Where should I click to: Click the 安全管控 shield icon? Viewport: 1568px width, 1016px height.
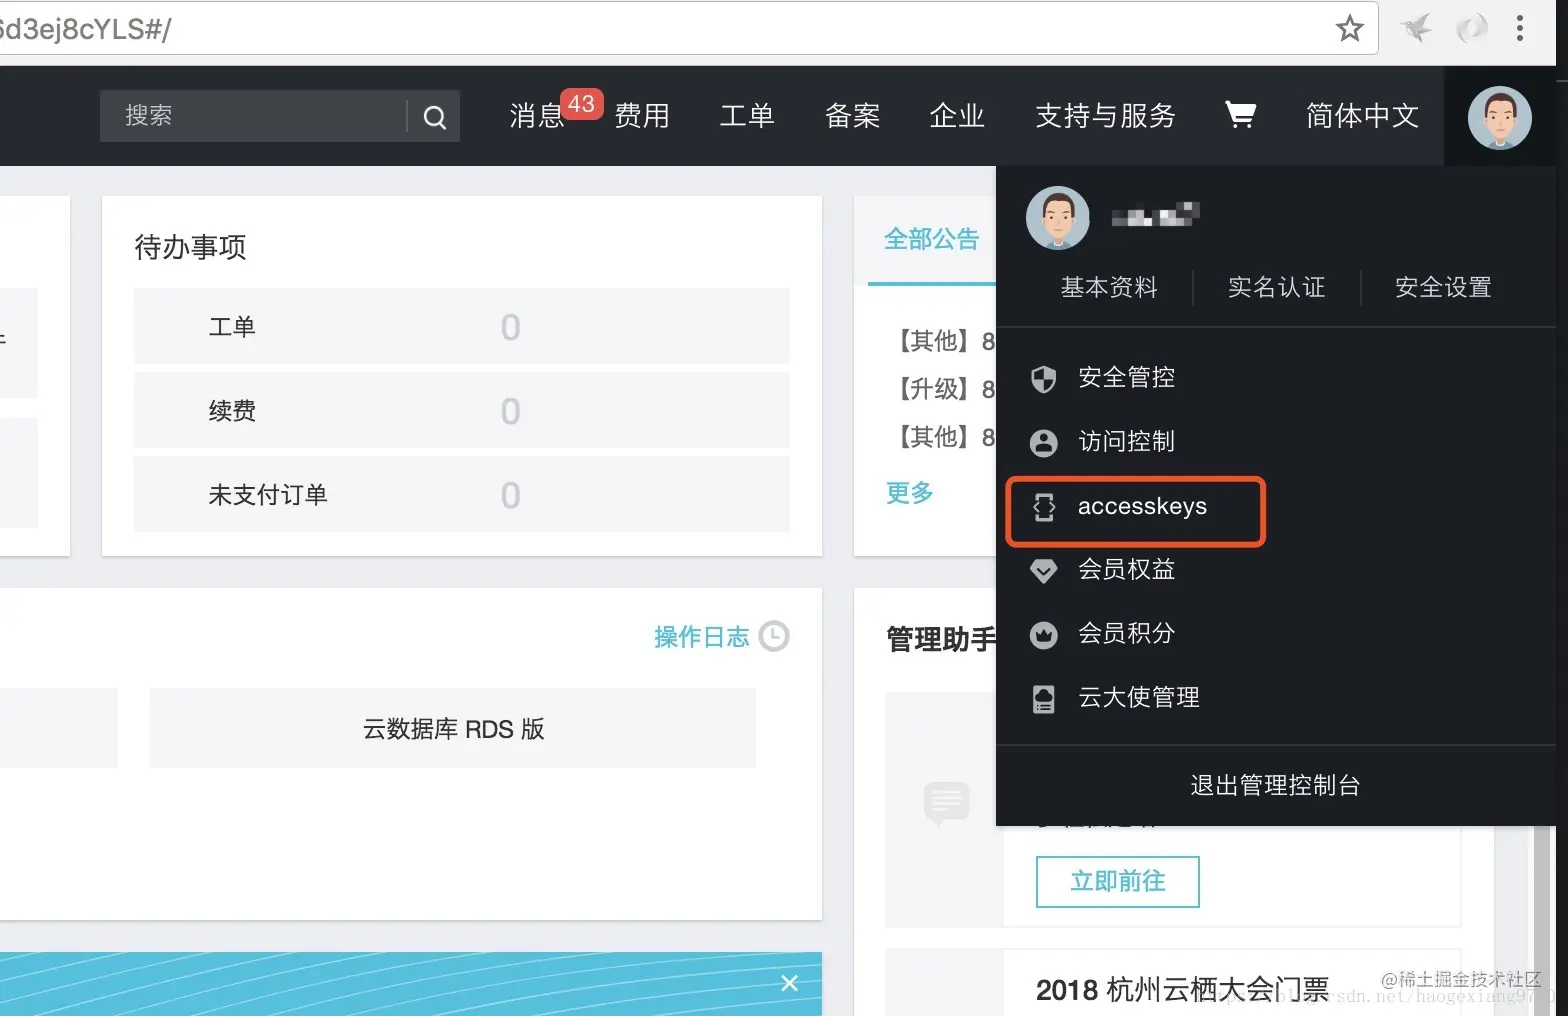coord(1044,378)
